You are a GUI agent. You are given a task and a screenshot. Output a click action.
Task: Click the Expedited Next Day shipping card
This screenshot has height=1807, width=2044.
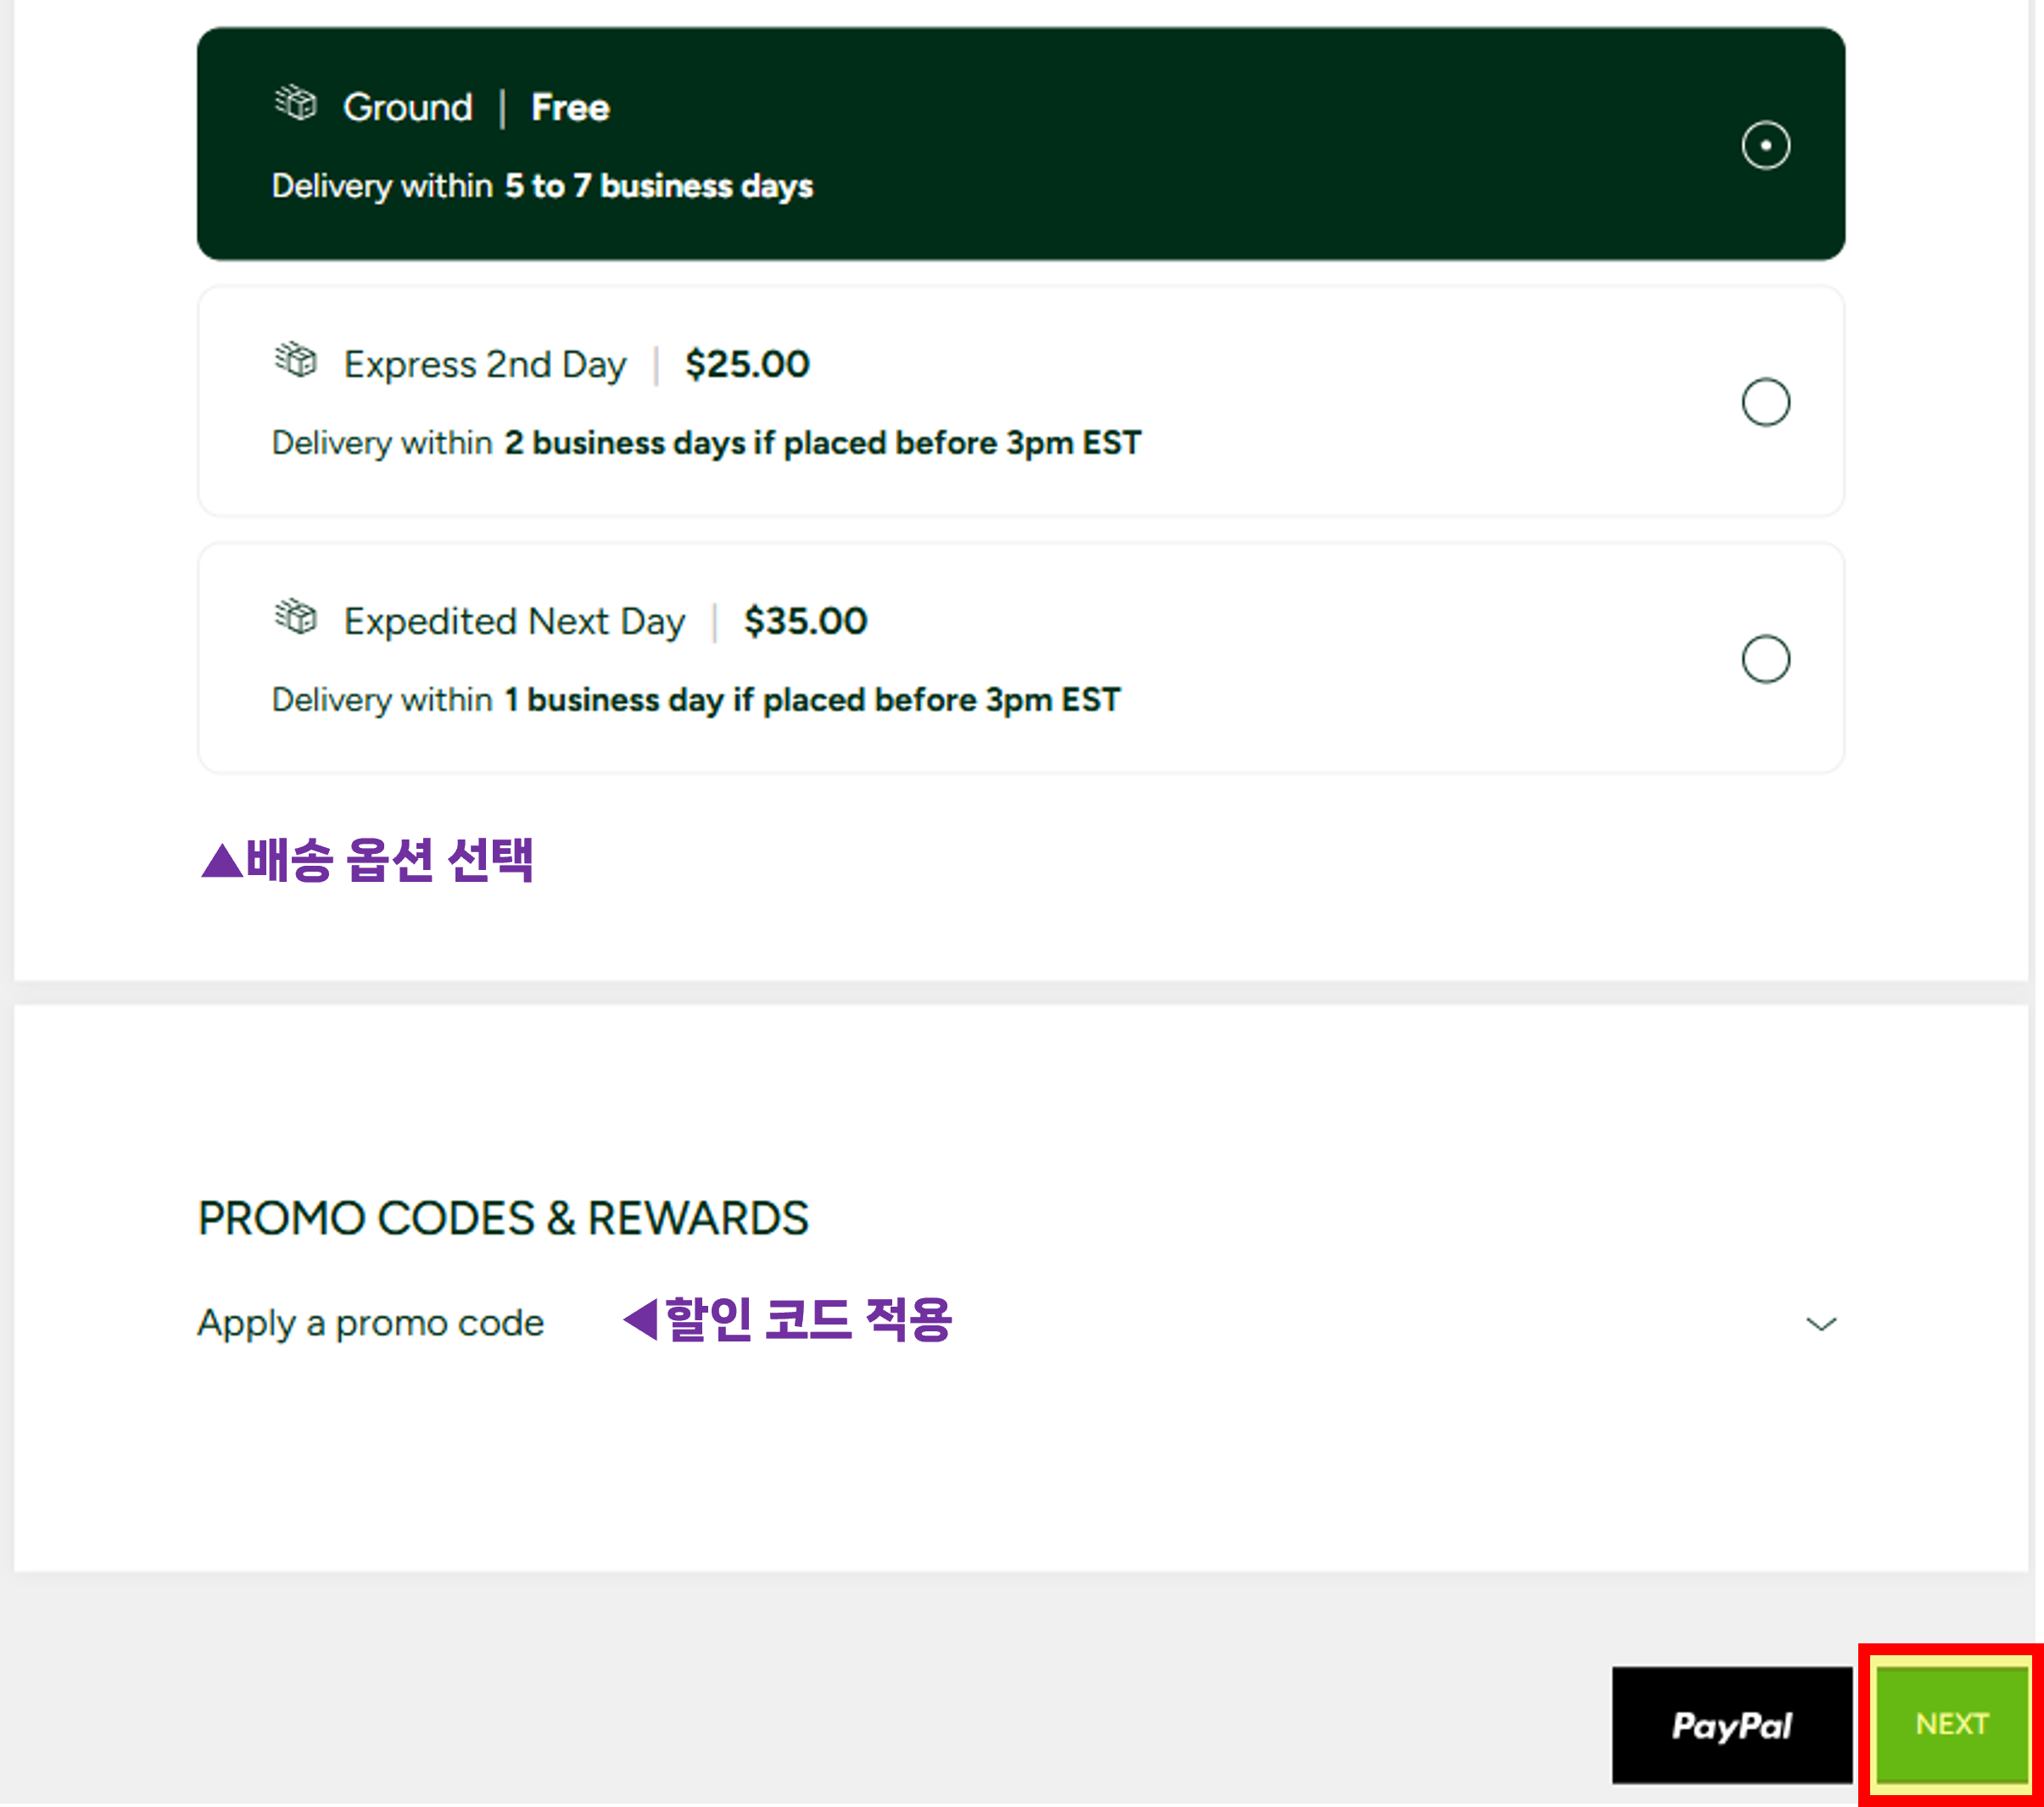(1022, 658)
